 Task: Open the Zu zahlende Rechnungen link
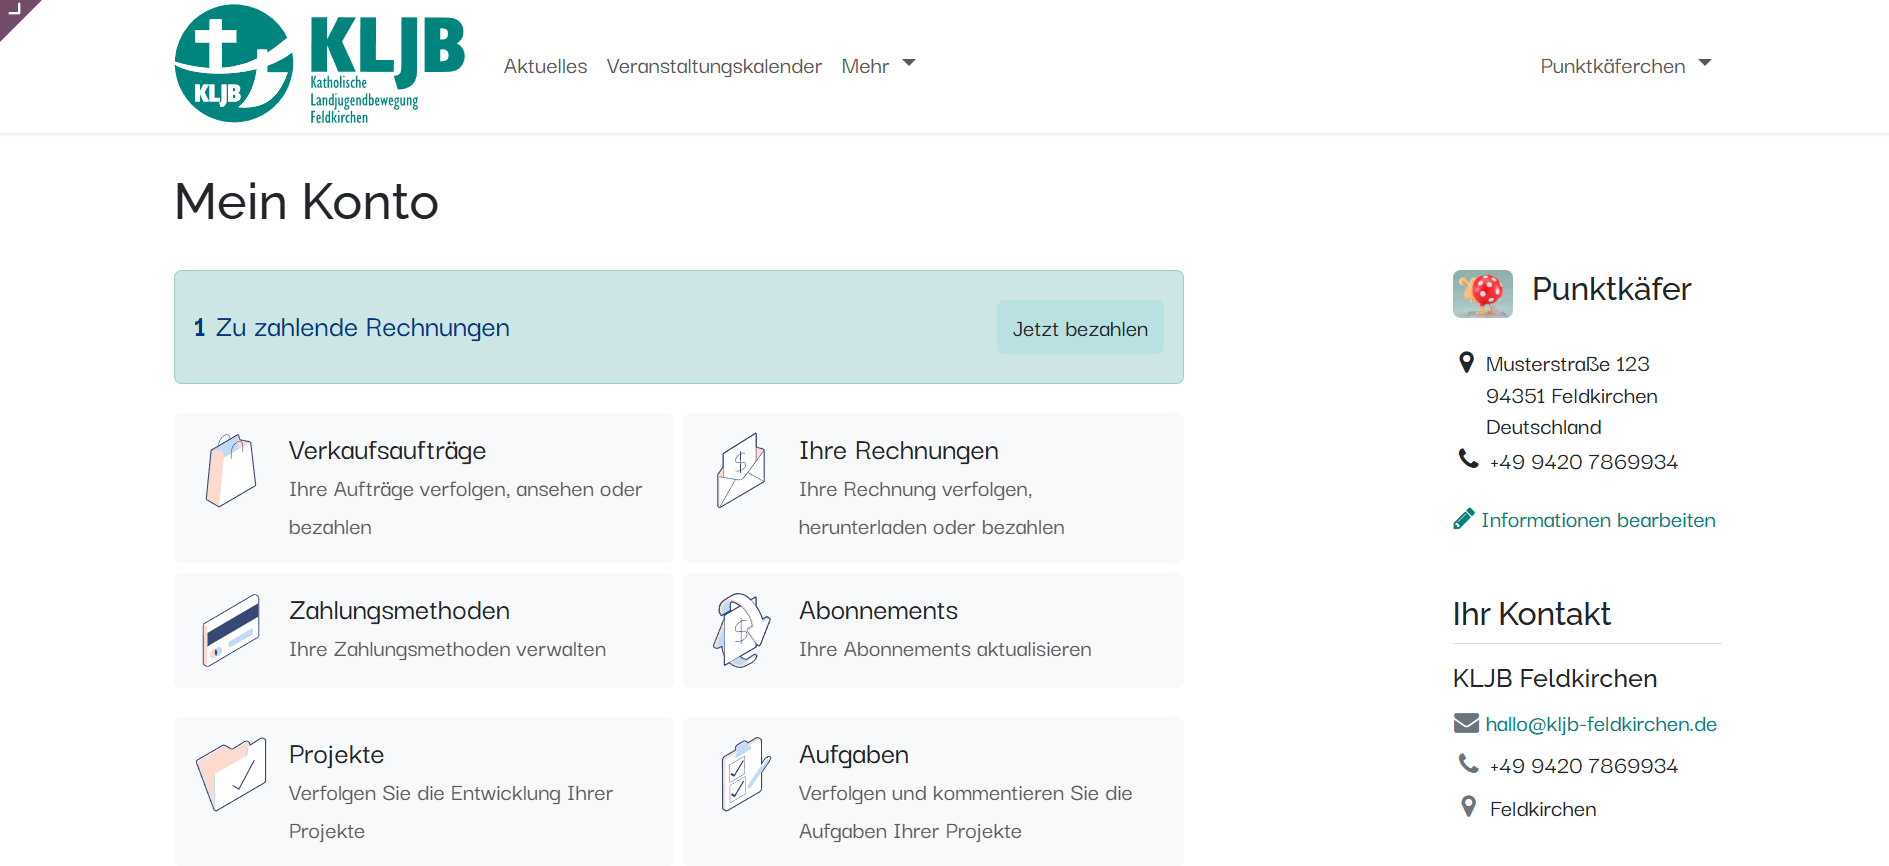(362, 328)
